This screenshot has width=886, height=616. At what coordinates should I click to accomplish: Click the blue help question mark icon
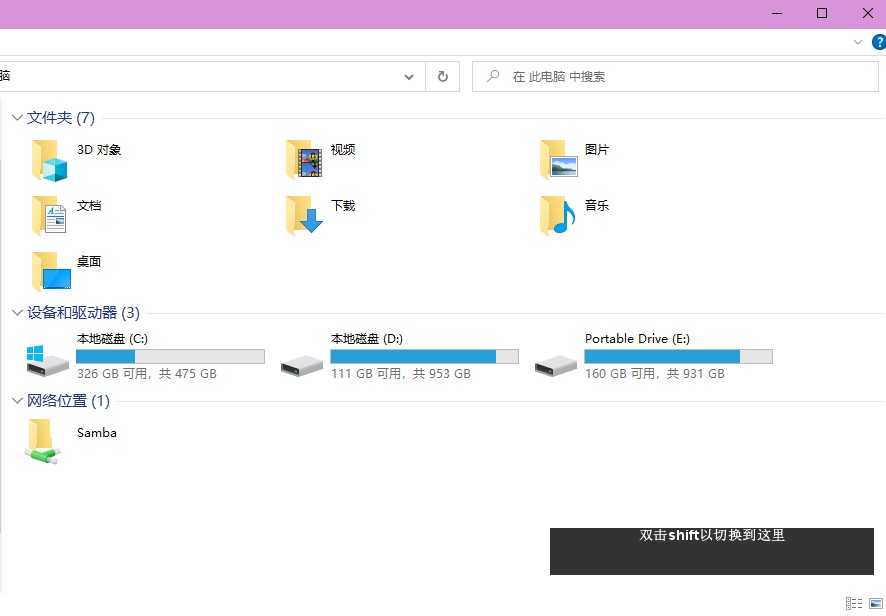click(x=879, y=42)
